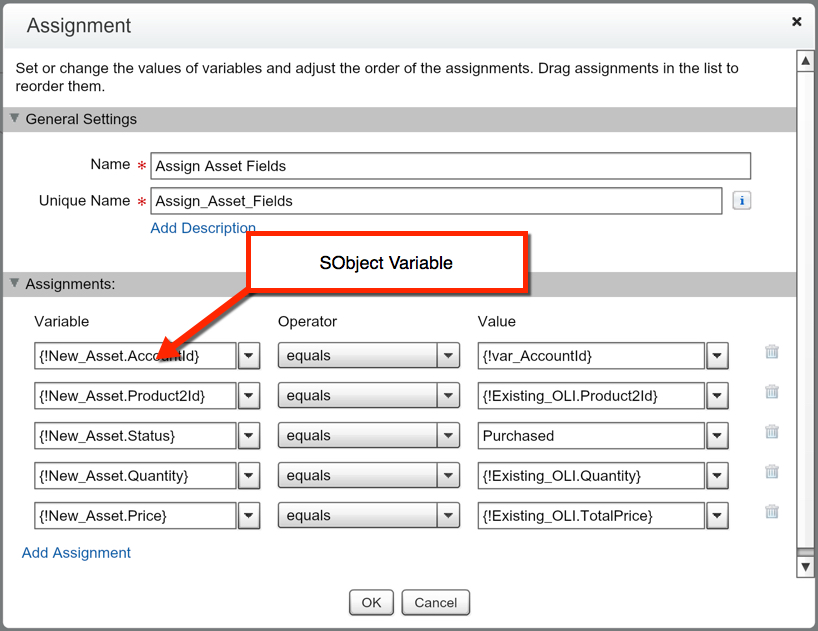Collapse the Assignments section
The height and width of the screenshot is (631, 818).
pos(14,284)
